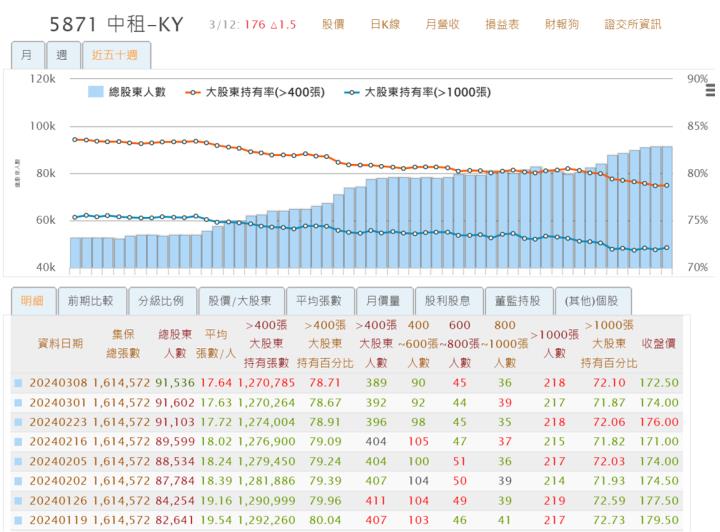Click the rightmost shareholder count bar

[x=667, y=207]
